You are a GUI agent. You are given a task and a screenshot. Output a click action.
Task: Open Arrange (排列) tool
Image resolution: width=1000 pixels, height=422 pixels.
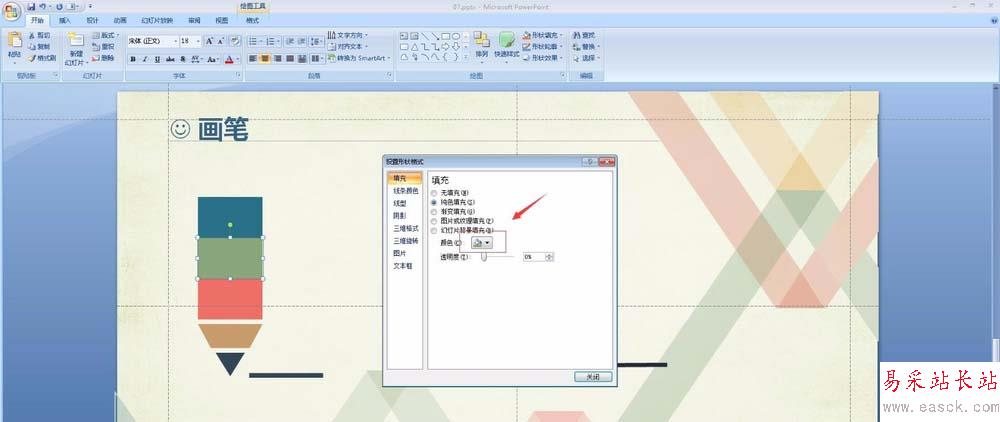click(x=482, y=47)
